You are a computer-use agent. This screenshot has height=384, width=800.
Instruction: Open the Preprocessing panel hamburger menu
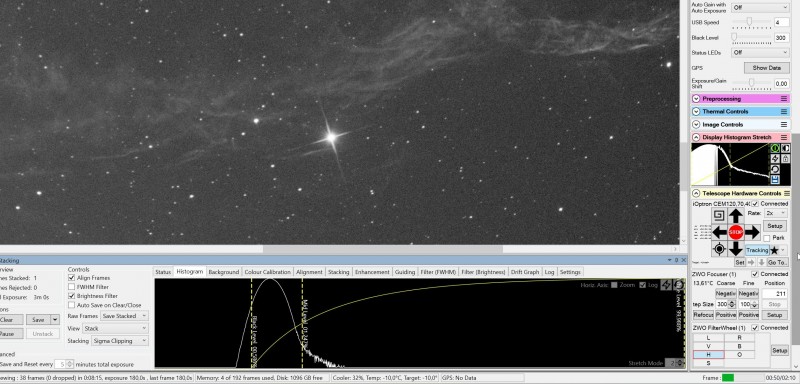784,98
